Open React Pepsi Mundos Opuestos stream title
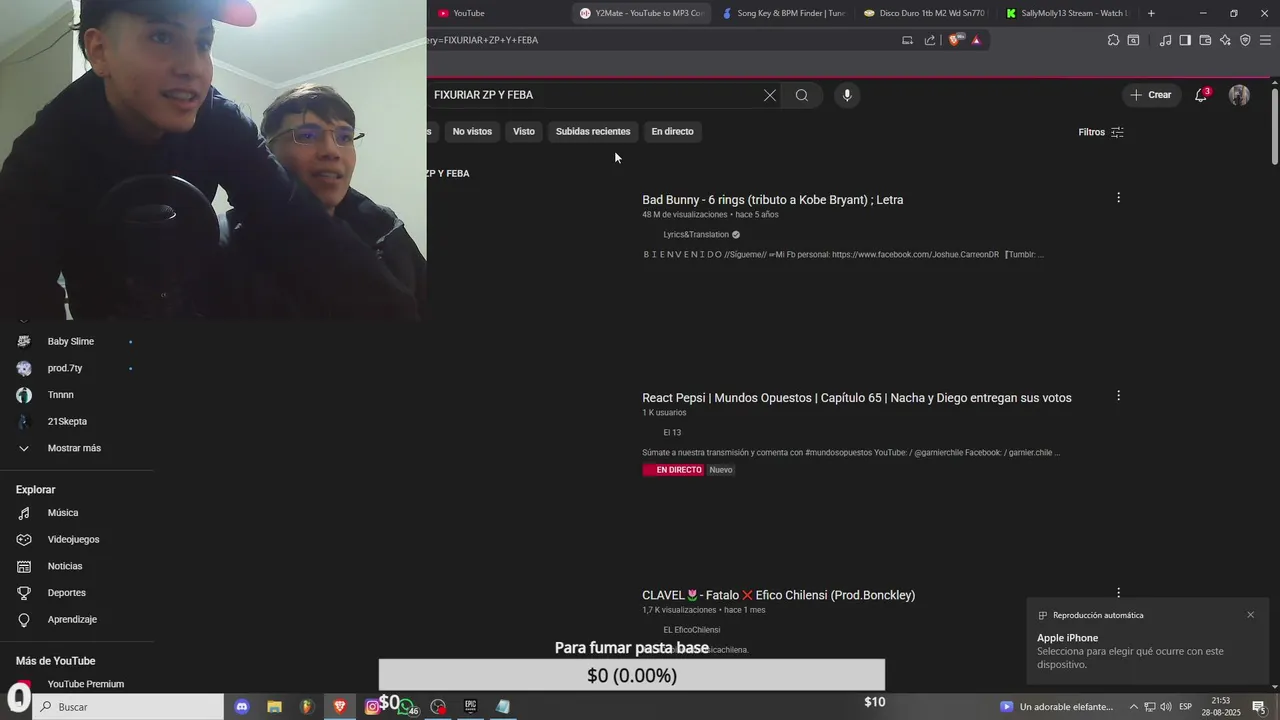The height and width of the screenshot is (720, 1280). pos(857,398)
